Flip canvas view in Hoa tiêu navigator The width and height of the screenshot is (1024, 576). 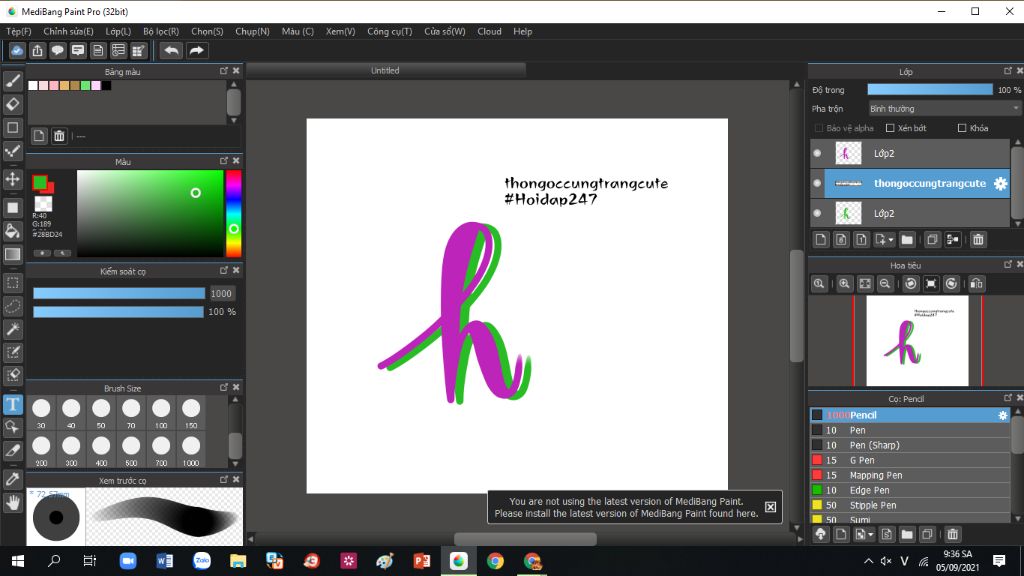click(976, 283)
